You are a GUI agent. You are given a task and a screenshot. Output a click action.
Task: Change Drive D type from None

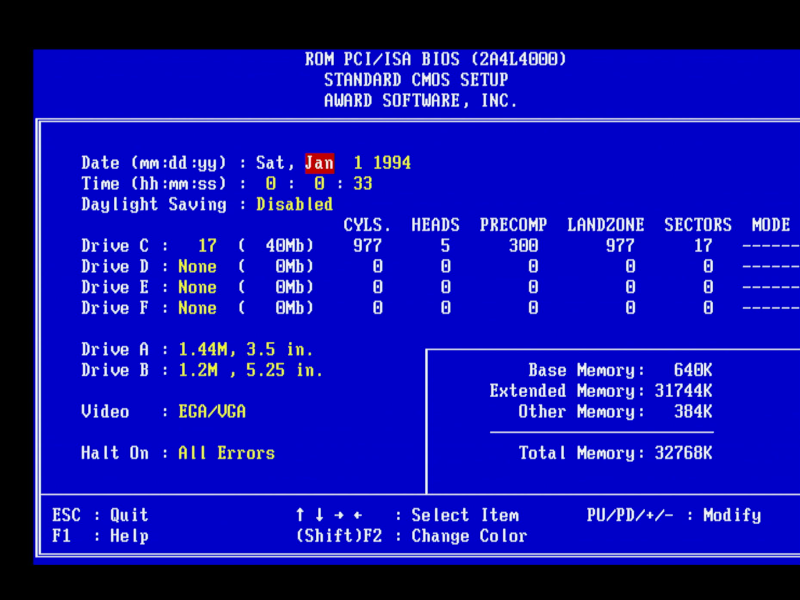pos(197,267)
